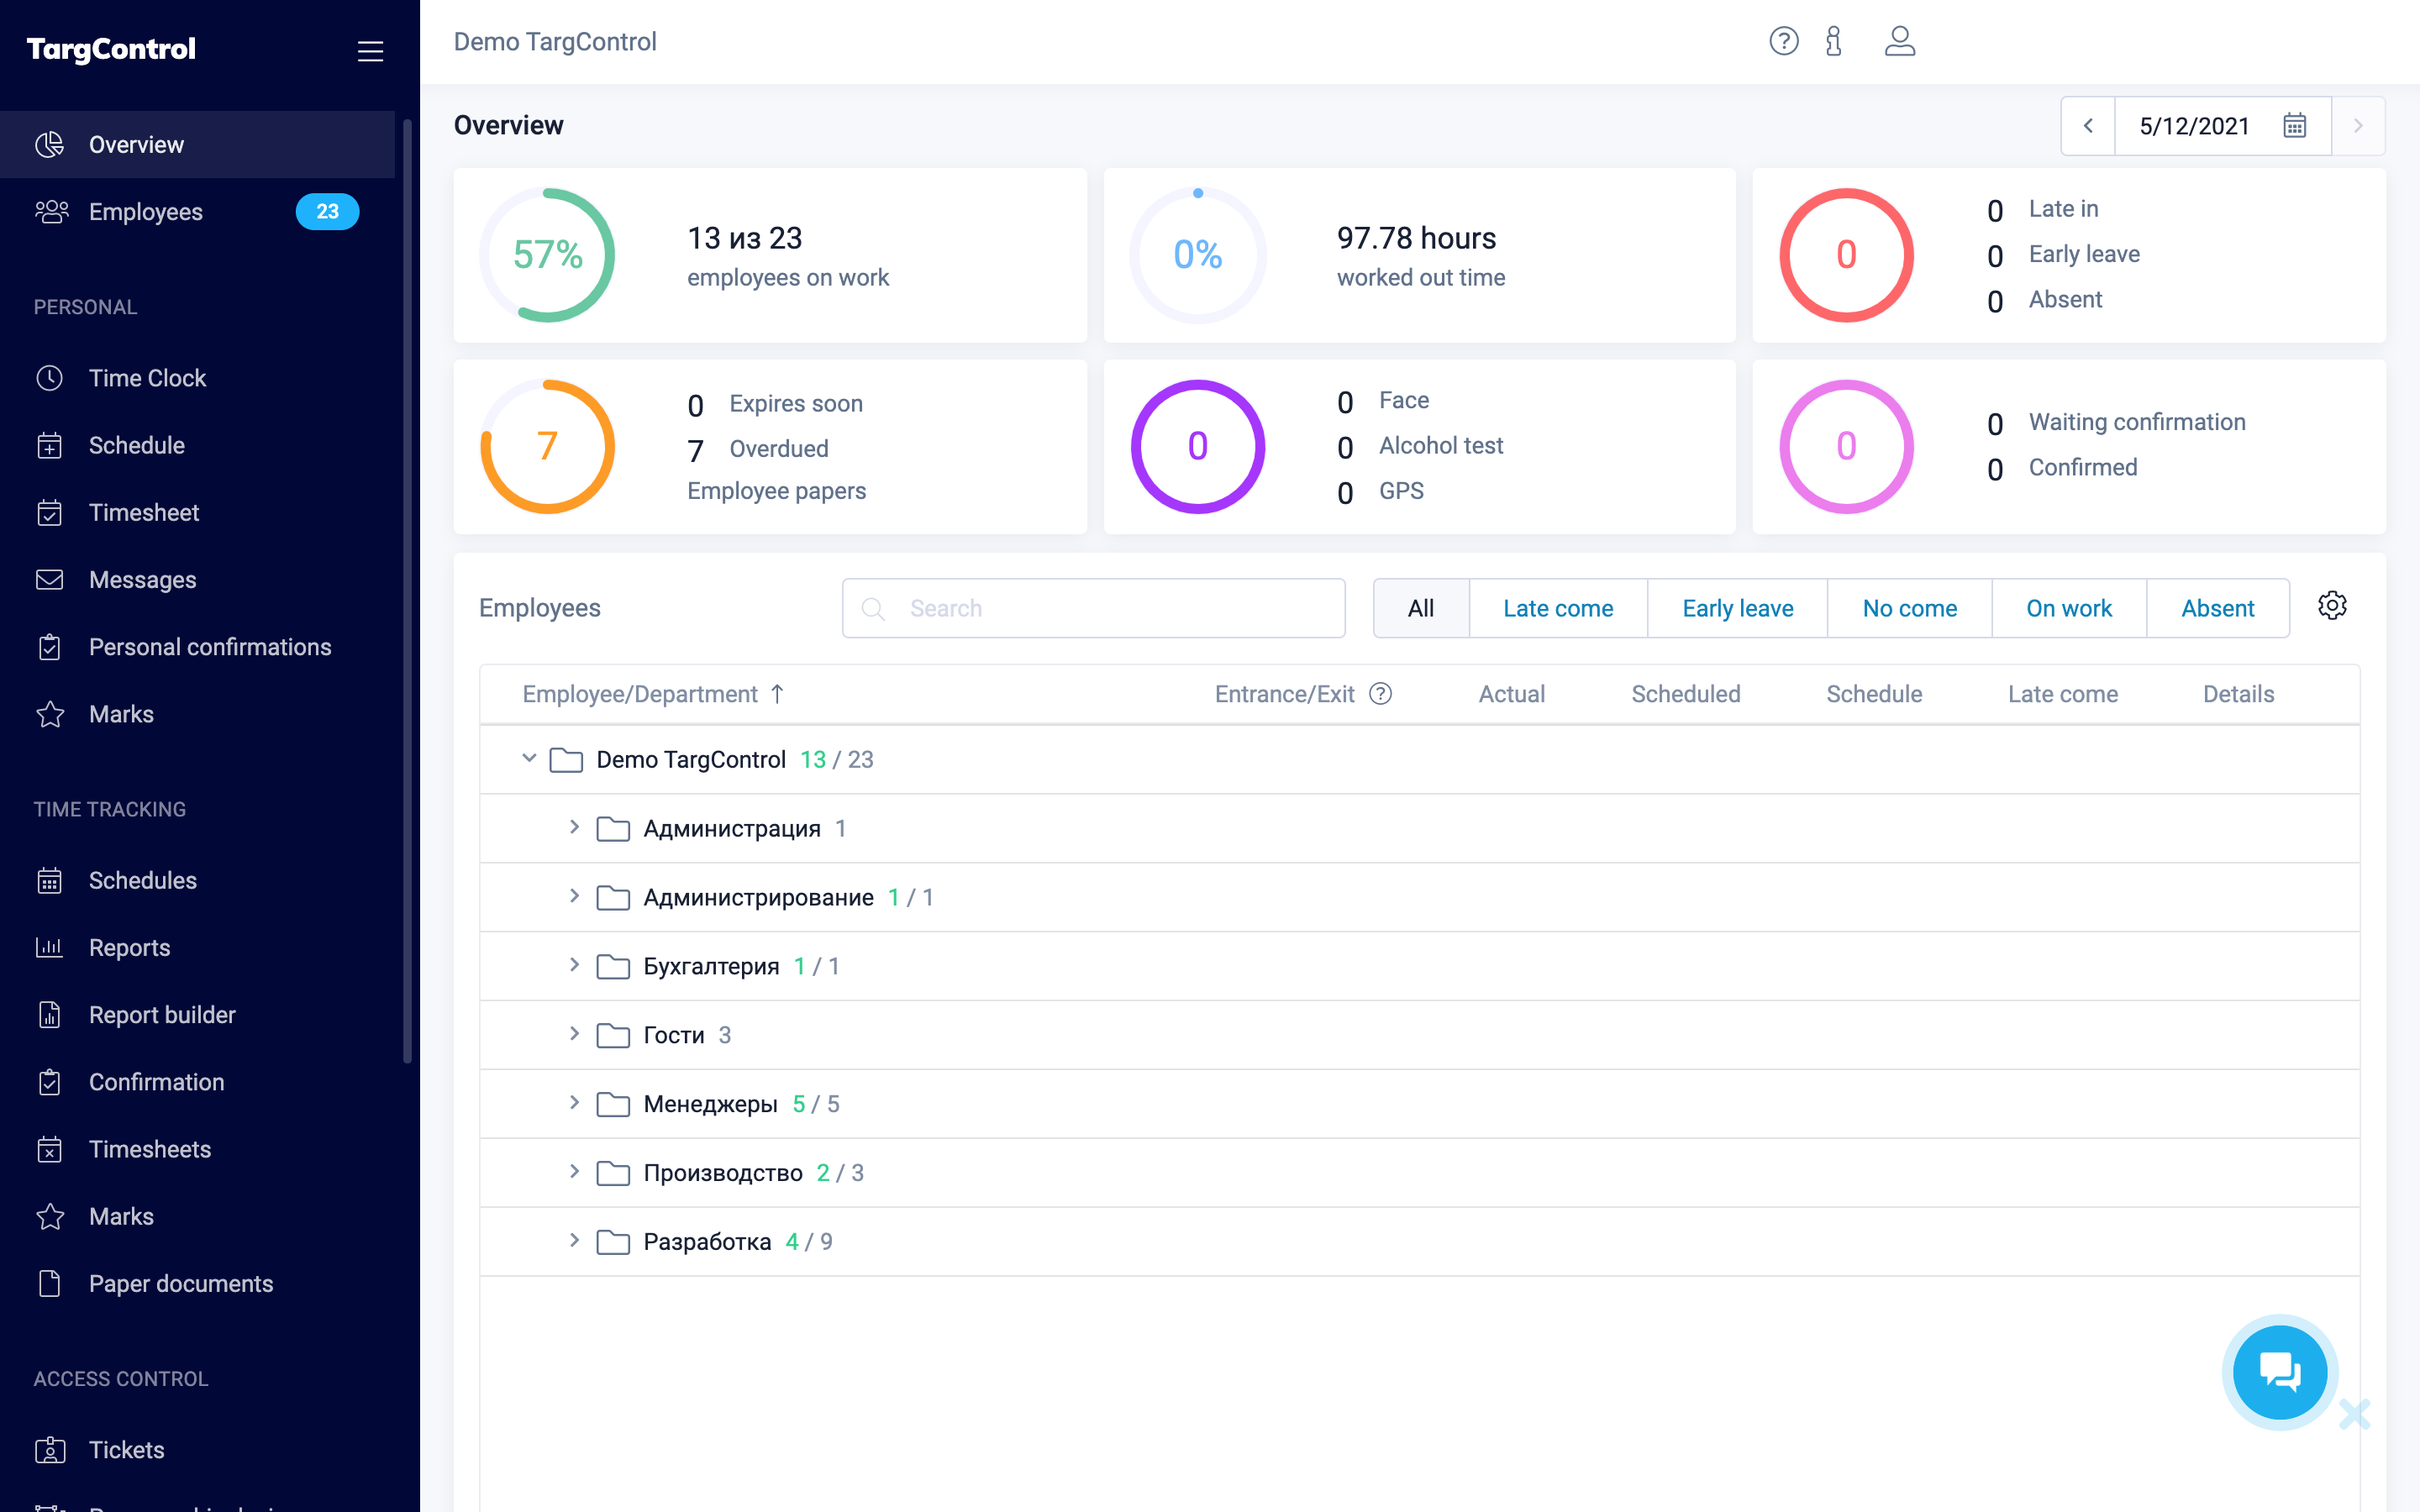Click the info icon in header
The width and height of the screenshot is (2420, 1512).
click(x=1833, y=41)
